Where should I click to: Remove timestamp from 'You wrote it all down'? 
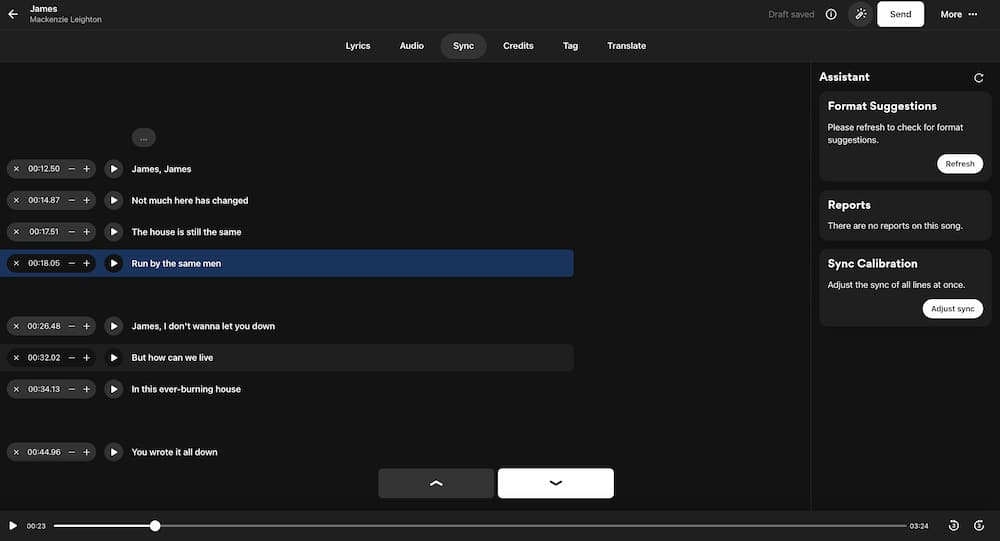[17, 452]
